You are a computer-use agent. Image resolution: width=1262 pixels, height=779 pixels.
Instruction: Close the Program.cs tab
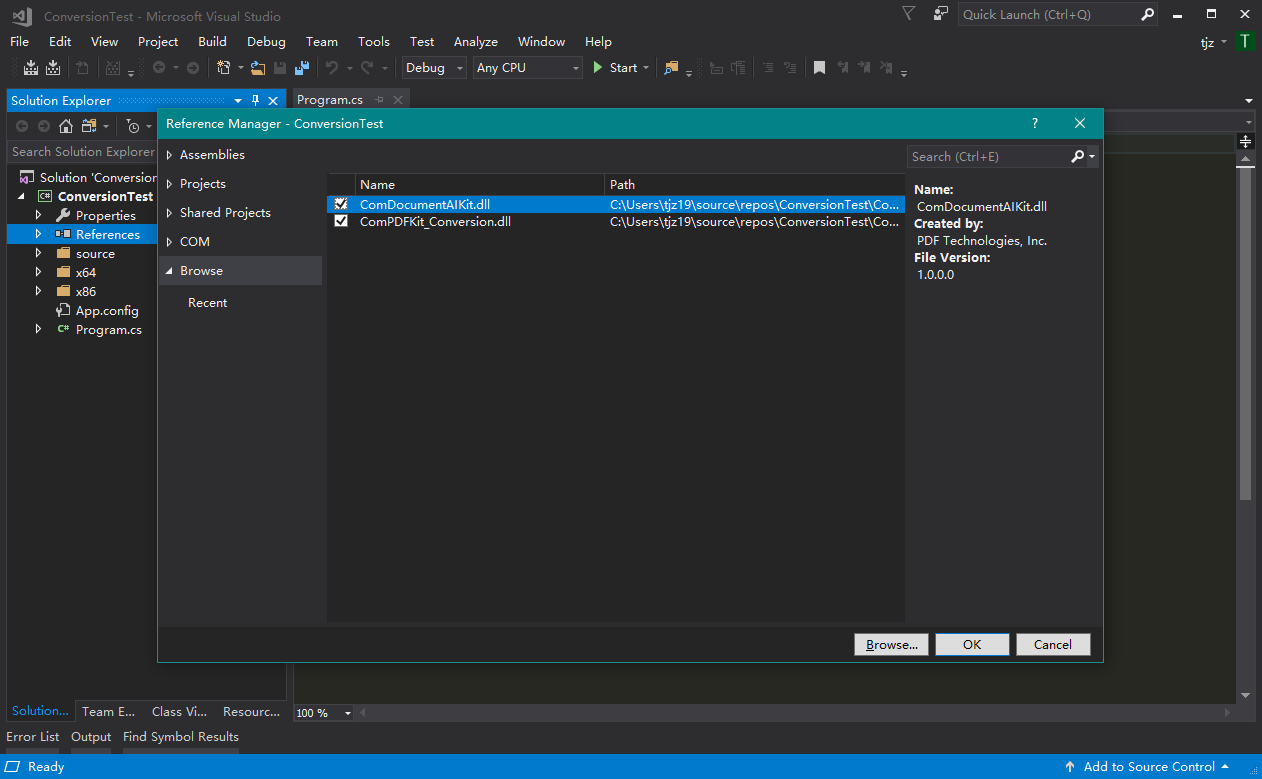398,100
